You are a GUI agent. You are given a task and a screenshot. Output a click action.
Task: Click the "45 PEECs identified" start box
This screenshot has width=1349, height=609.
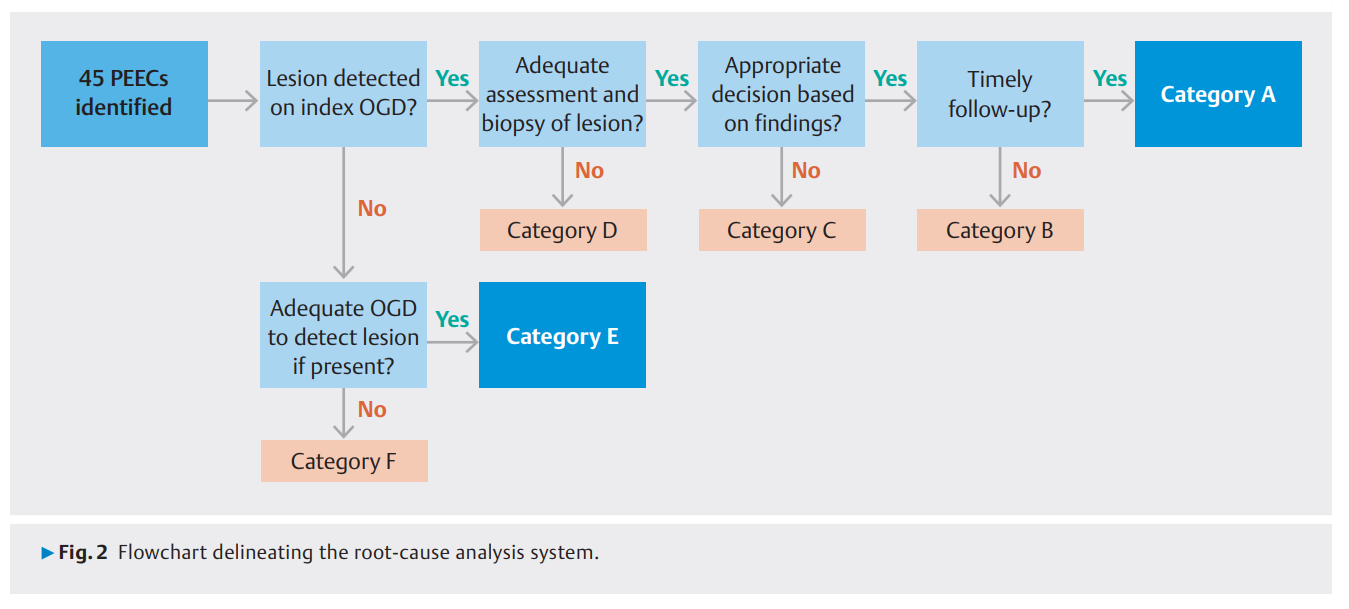tap(124, 94)
